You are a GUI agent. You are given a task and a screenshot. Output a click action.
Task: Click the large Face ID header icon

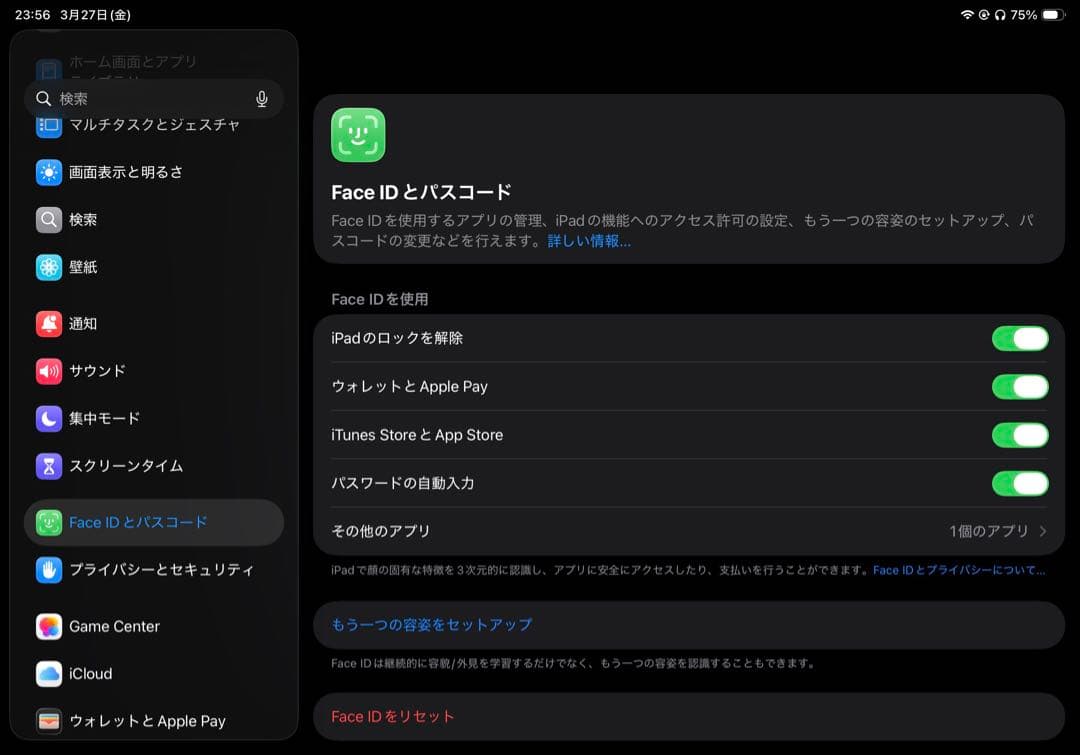point(358,135)
